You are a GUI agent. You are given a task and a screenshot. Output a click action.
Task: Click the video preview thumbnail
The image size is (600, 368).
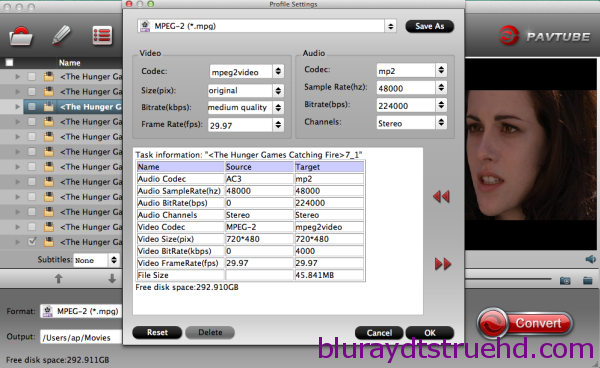(x=531, y=154)
